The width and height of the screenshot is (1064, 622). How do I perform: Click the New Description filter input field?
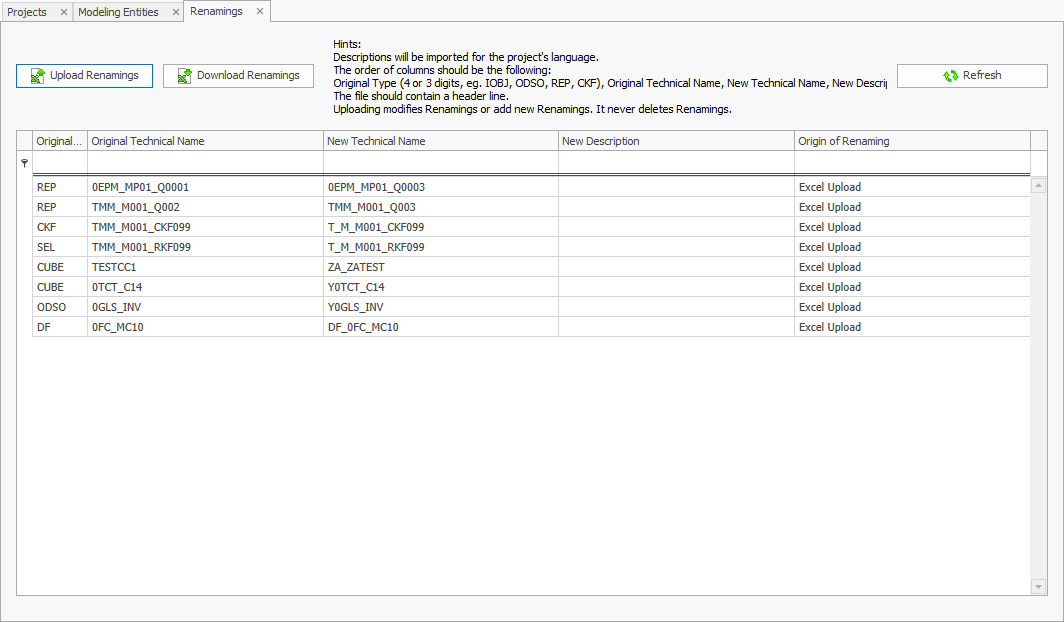pyautogui.click(x=675, y=162)
